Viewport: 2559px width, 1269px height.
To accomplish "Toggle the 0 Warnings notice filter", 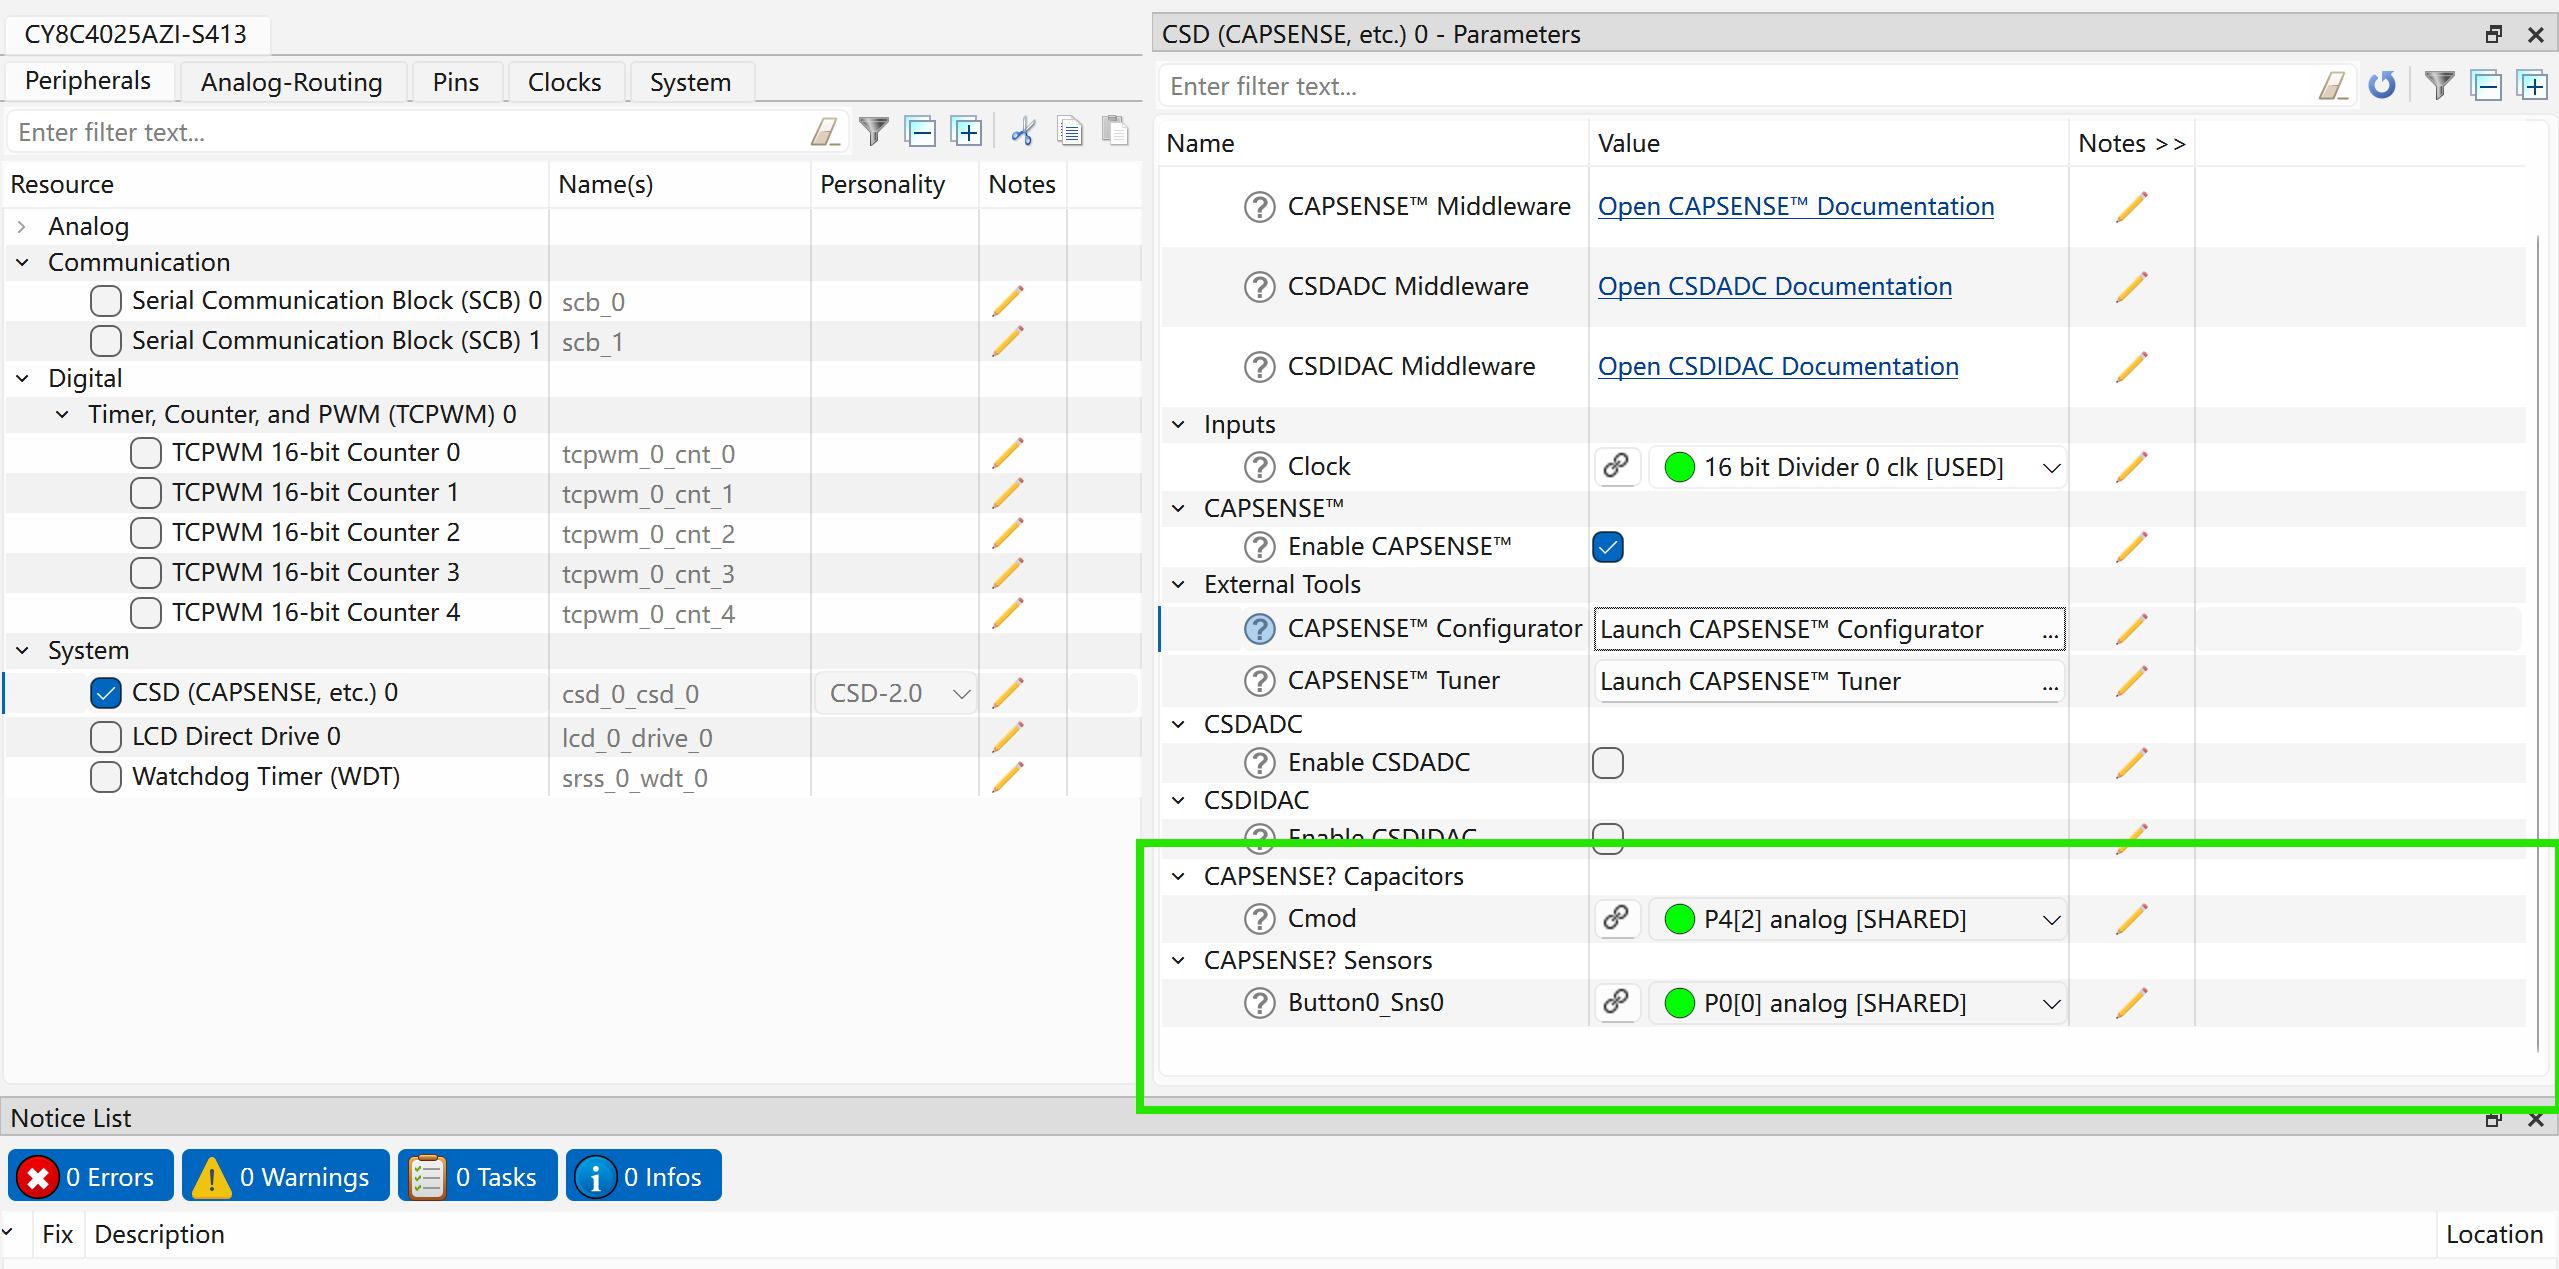I will click(286, 1177).
